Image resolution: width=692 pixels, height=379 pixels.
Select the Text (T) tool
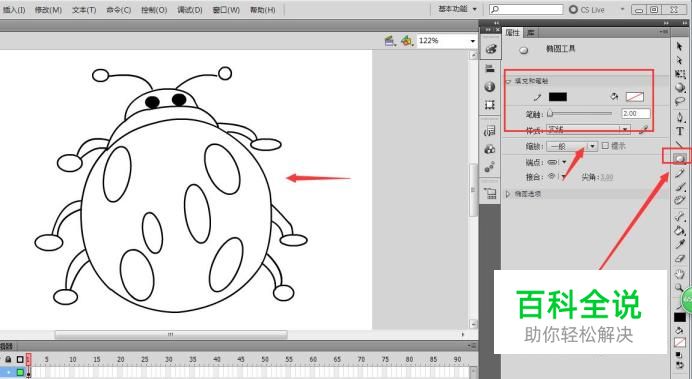(680, 131)
